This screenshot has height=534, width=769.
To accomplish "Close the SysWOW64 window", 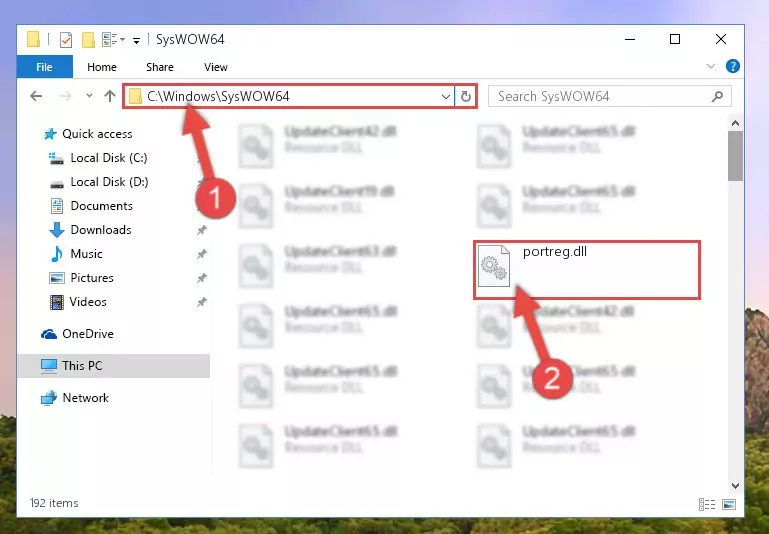I will click(x=720, y=39).
